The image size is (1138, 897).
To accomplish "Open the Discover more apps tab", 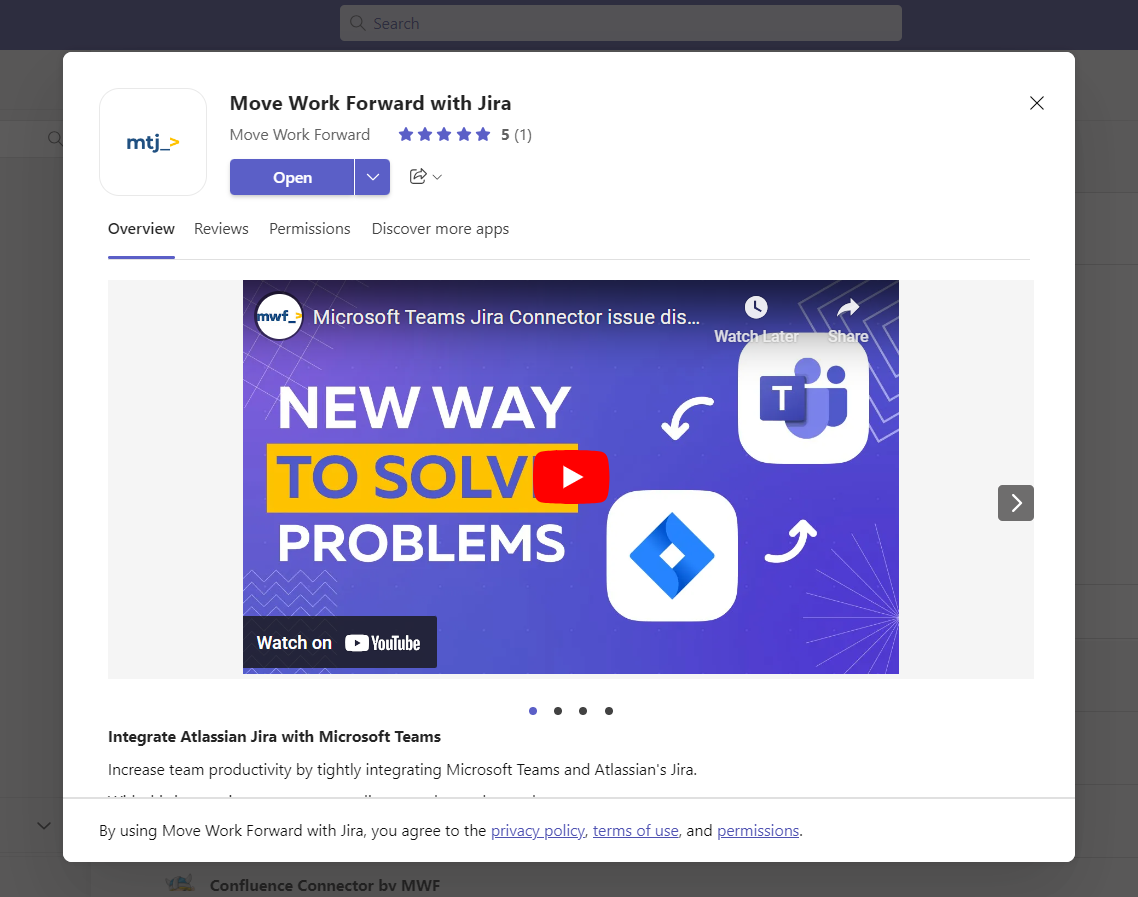I will click(441, 229).
